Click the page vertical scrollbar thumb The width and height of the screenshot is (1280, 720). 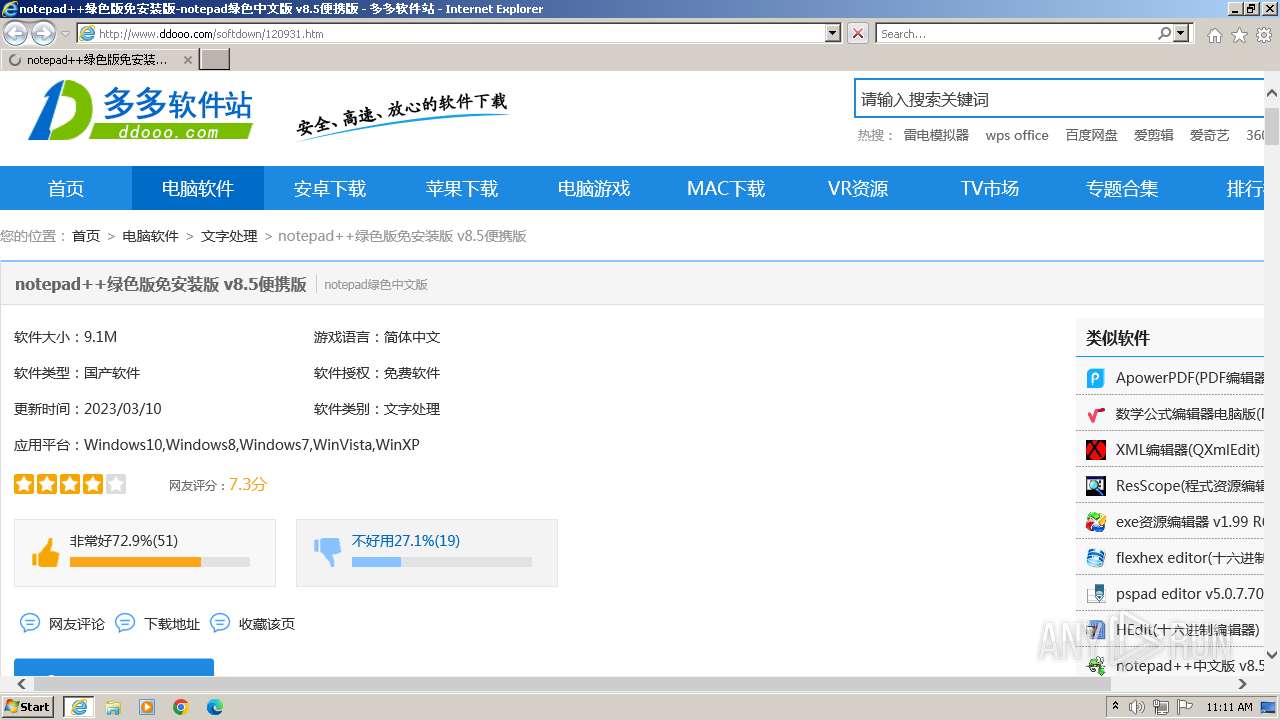(x=1272, y=126)
